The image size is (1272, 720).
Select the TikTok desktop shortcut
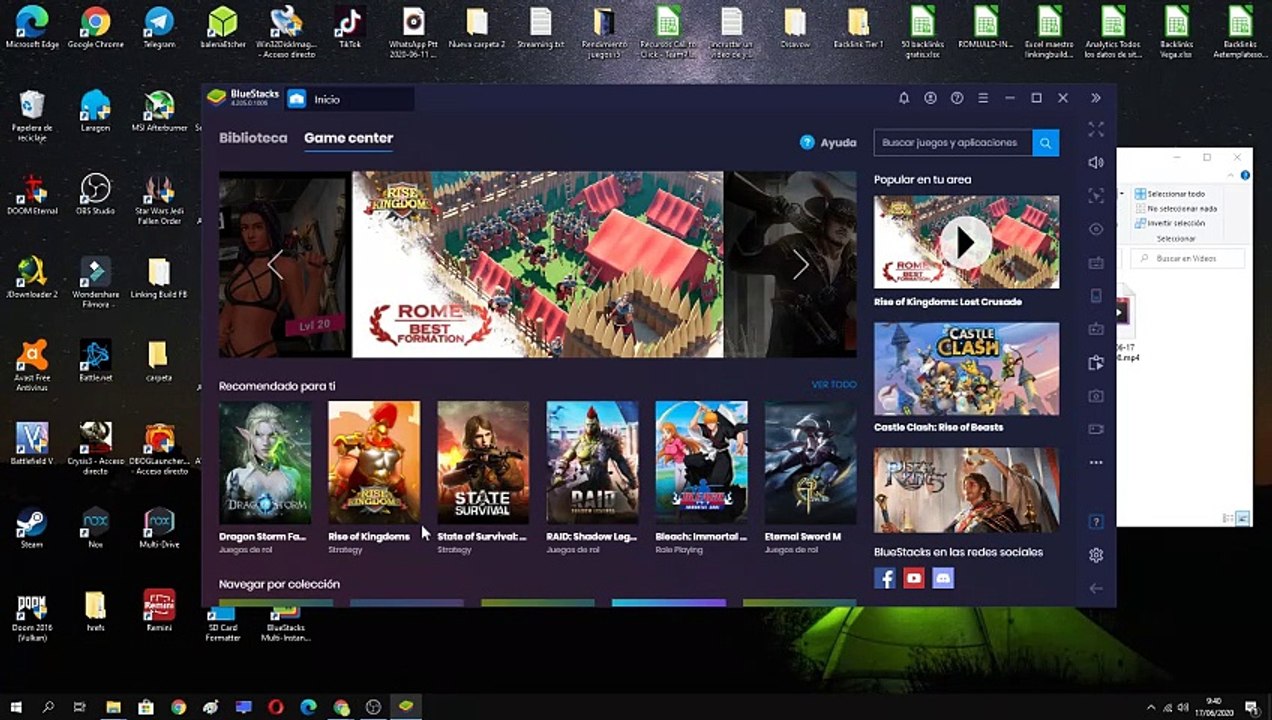[x=350, y=29]
